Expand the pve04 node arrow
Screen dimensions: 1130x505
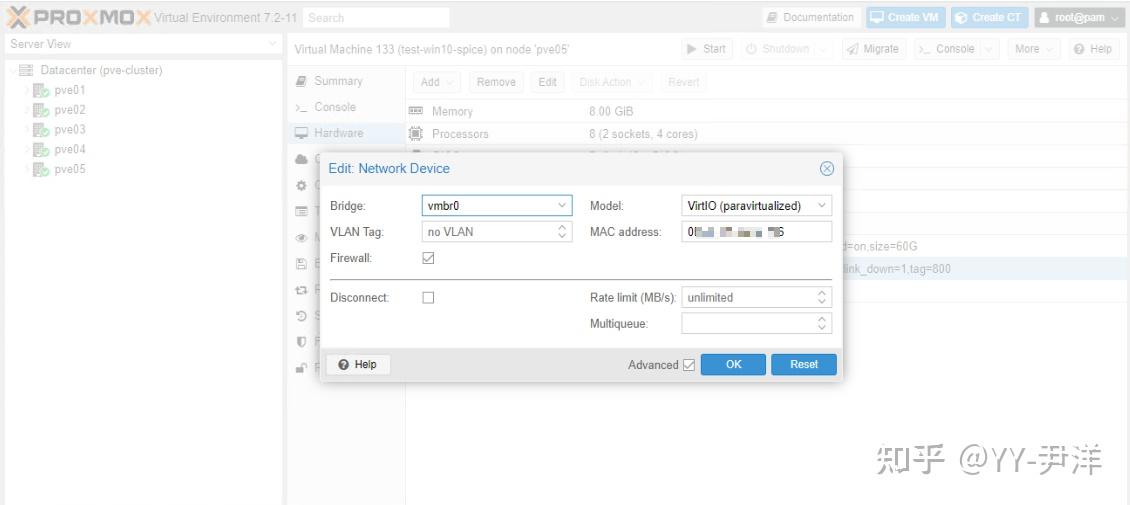pyautogui.click(x=27, y=150)
